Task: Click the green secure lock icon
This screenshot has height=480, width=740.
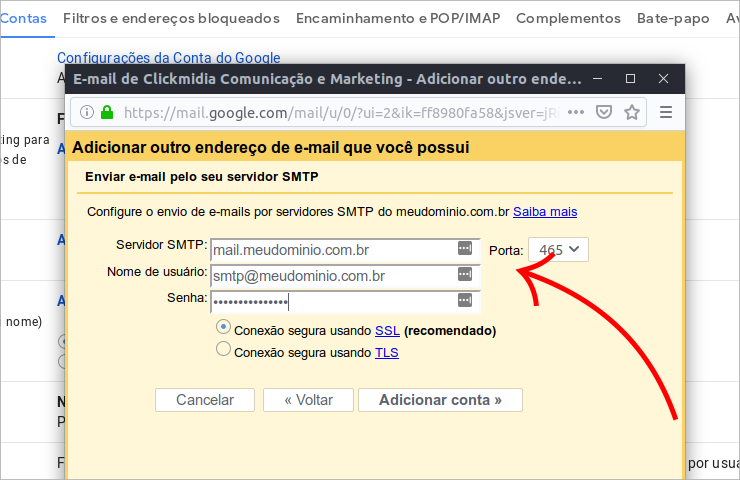Action: point(108,112)
